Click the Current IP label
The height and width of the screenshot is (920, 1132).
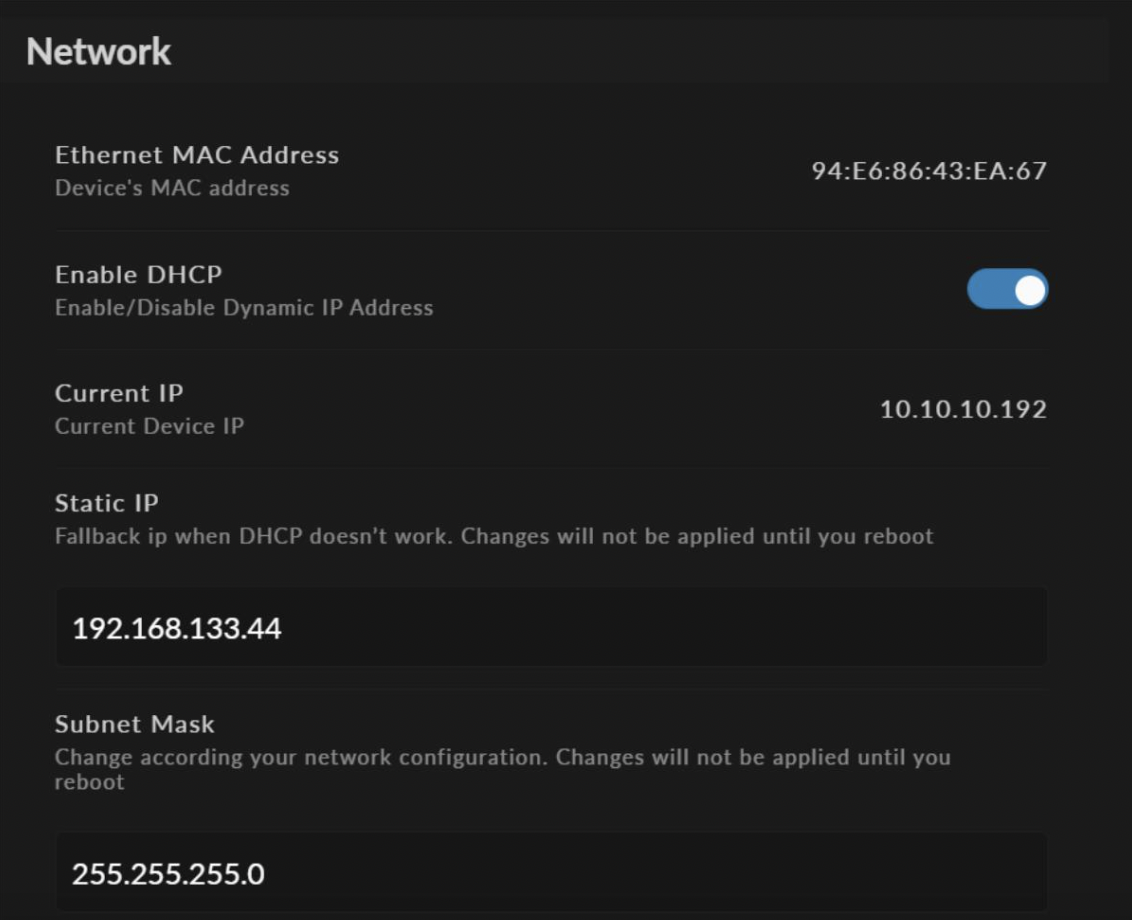tap(119, 393)
